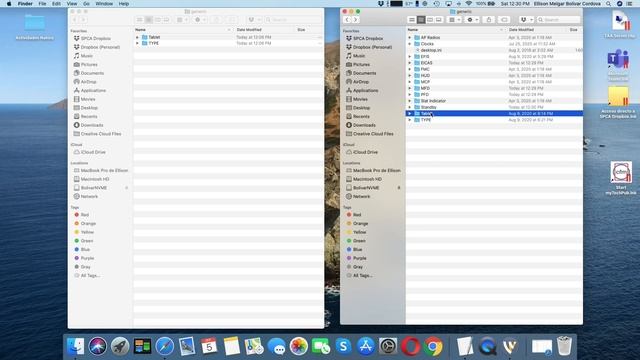Open the Help menu
640x360 pixels.
click(124, 4)
